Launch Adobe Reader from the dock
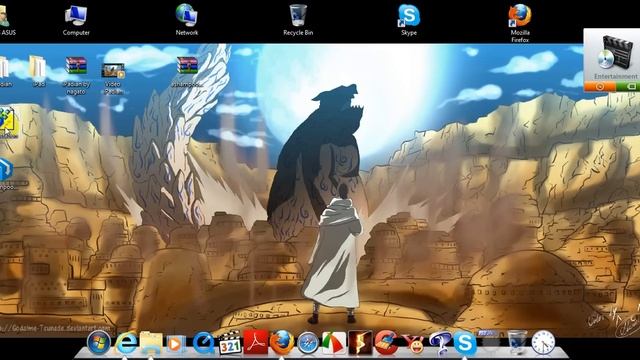This screenshot has height=360, width=640. [256, 342]
